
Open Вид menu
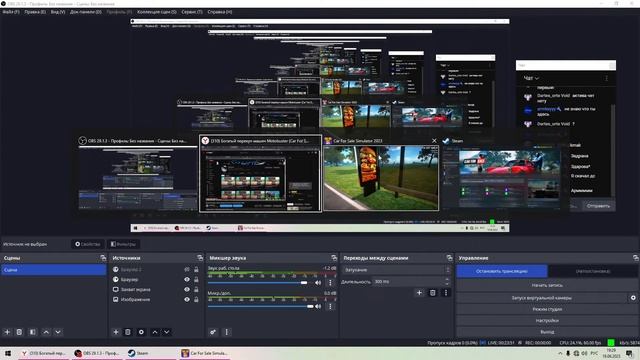58,12
